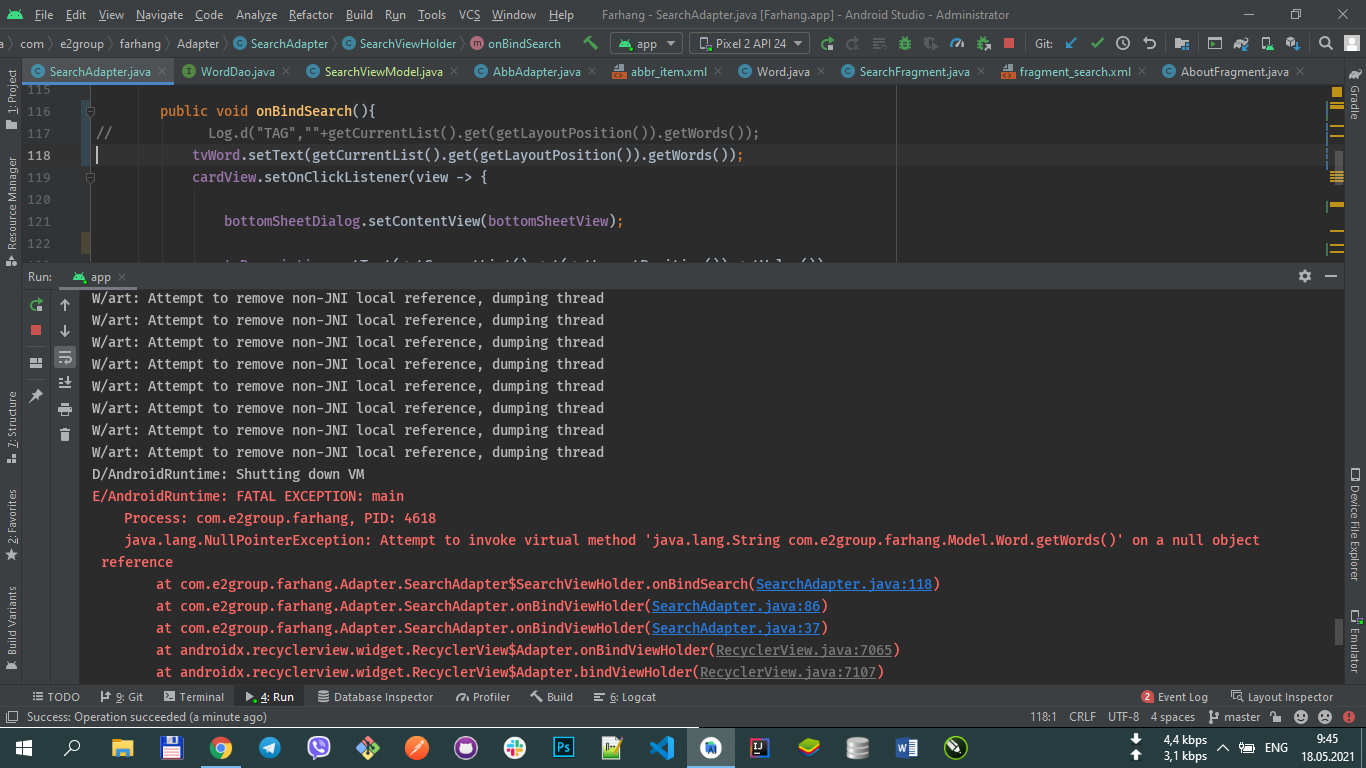Rerun the app from the main toolbar
The height and width of the screenshot is (768, 1366).
pos(827,43)
